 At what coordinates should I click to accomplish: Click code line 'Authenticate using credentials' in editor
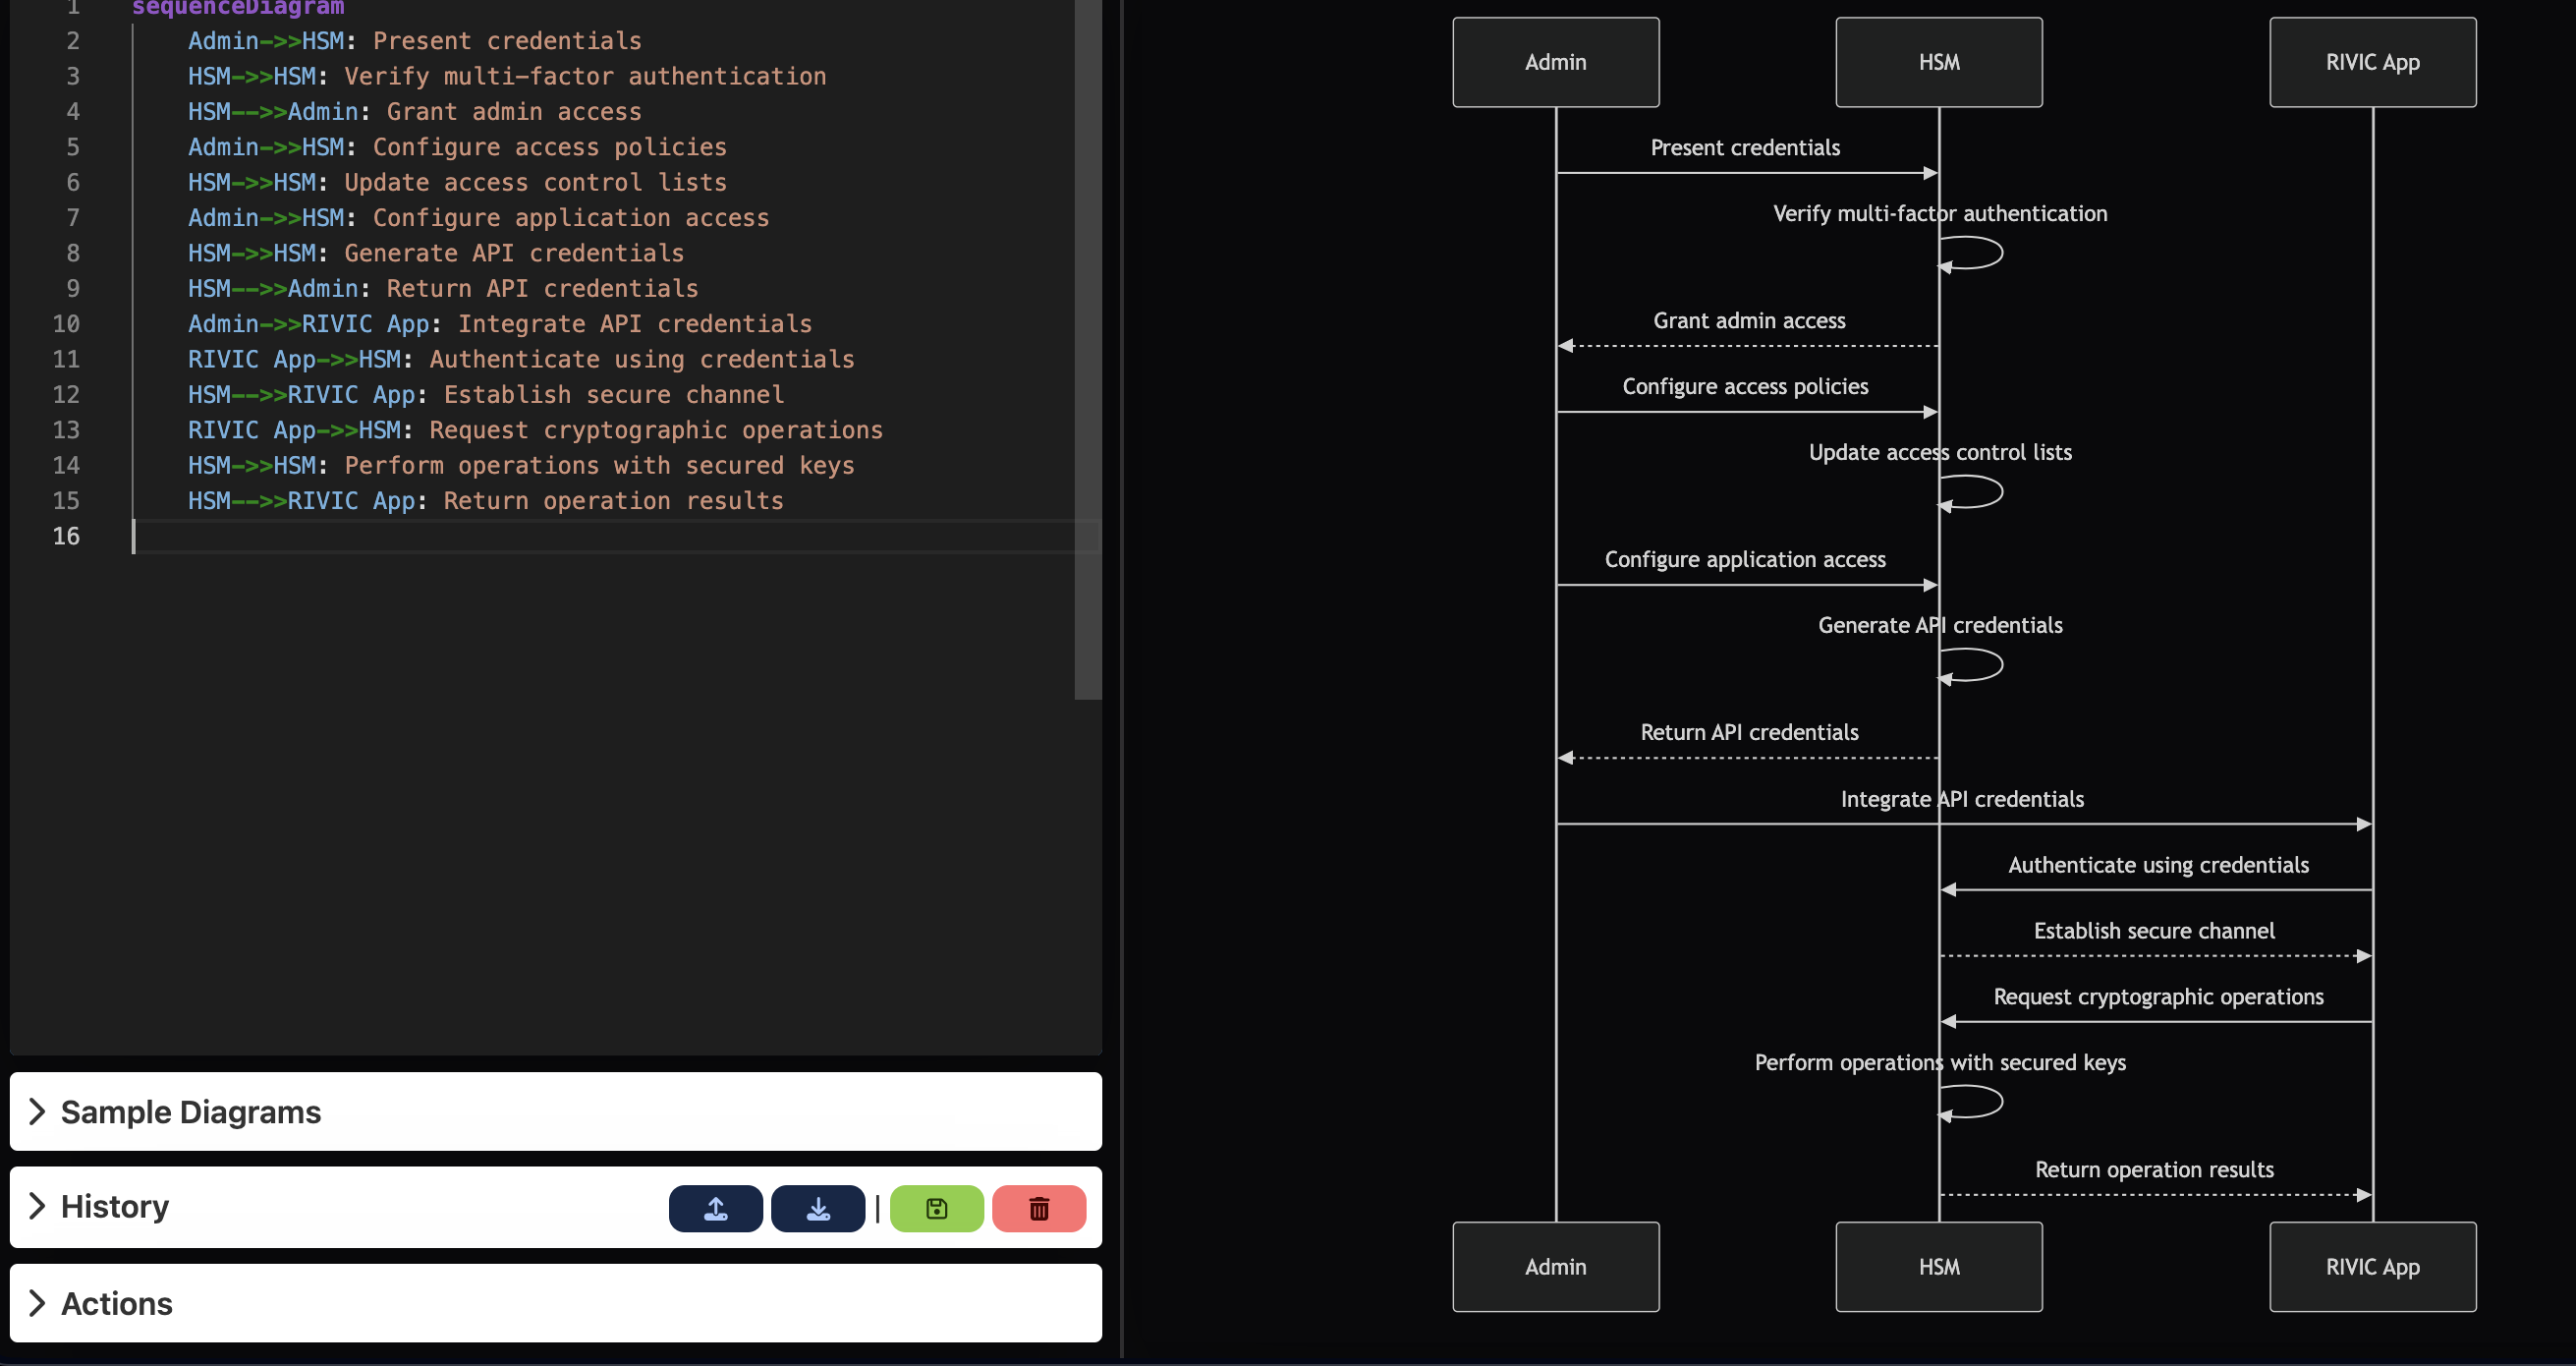(x=521, y=359)
